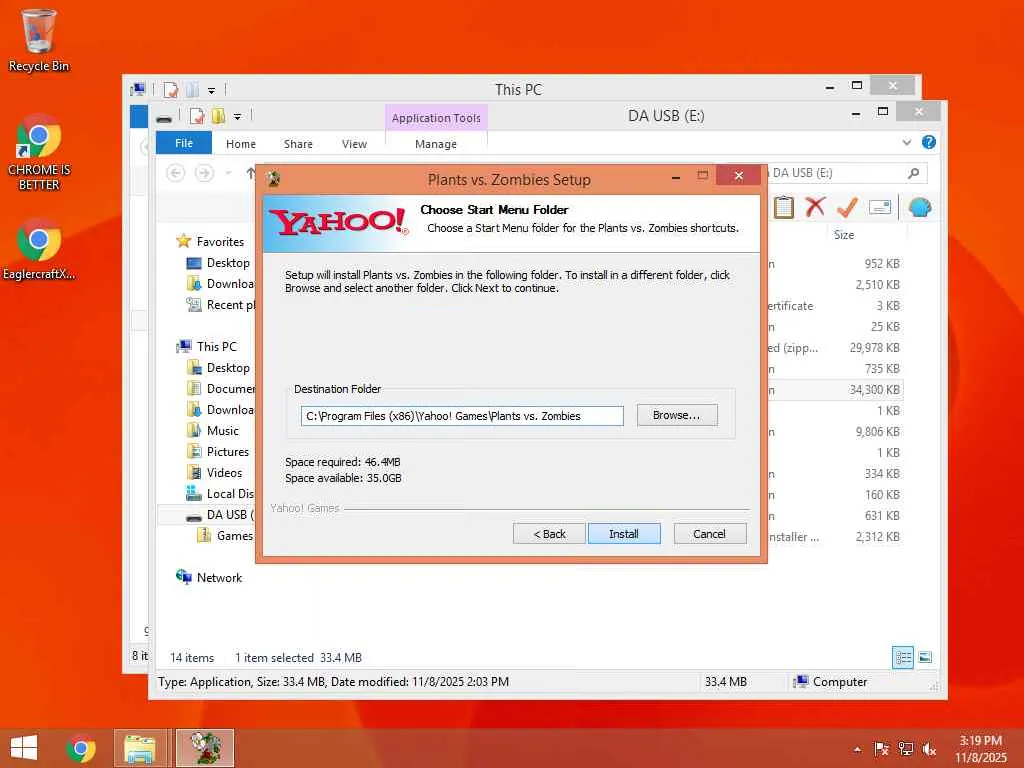Click the Properties icon in DA USB quick access toolbar
The width and height of the screenshot is (1024, 768).
click(197, 116)
